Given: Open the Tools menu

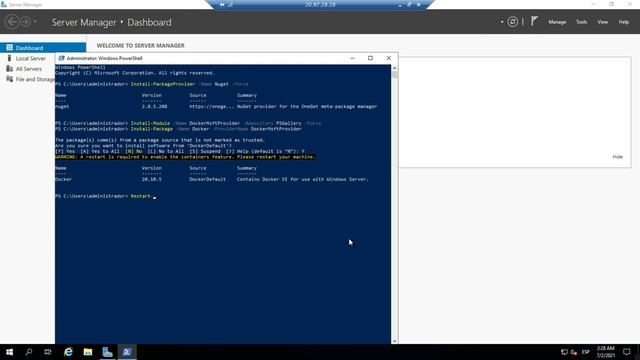Looking at the screenshot, I should click(x=581, y=22).
